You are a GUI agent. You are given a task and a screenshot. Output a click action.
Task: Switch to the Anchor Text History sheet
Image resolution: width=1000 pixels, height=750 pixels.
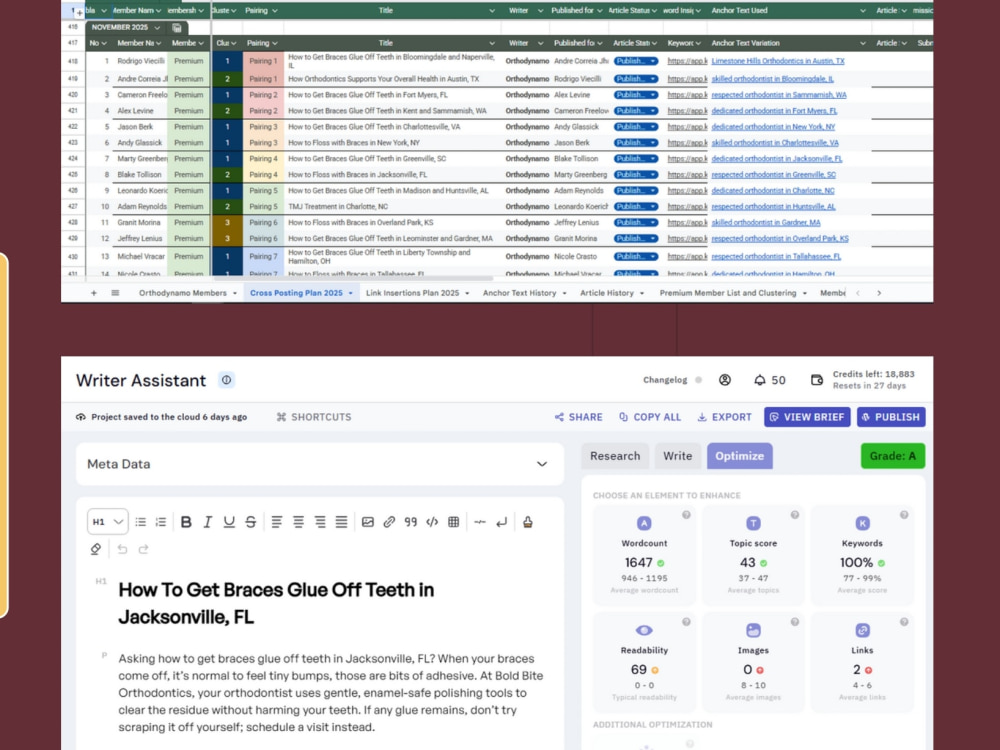(x=519, y=293)
